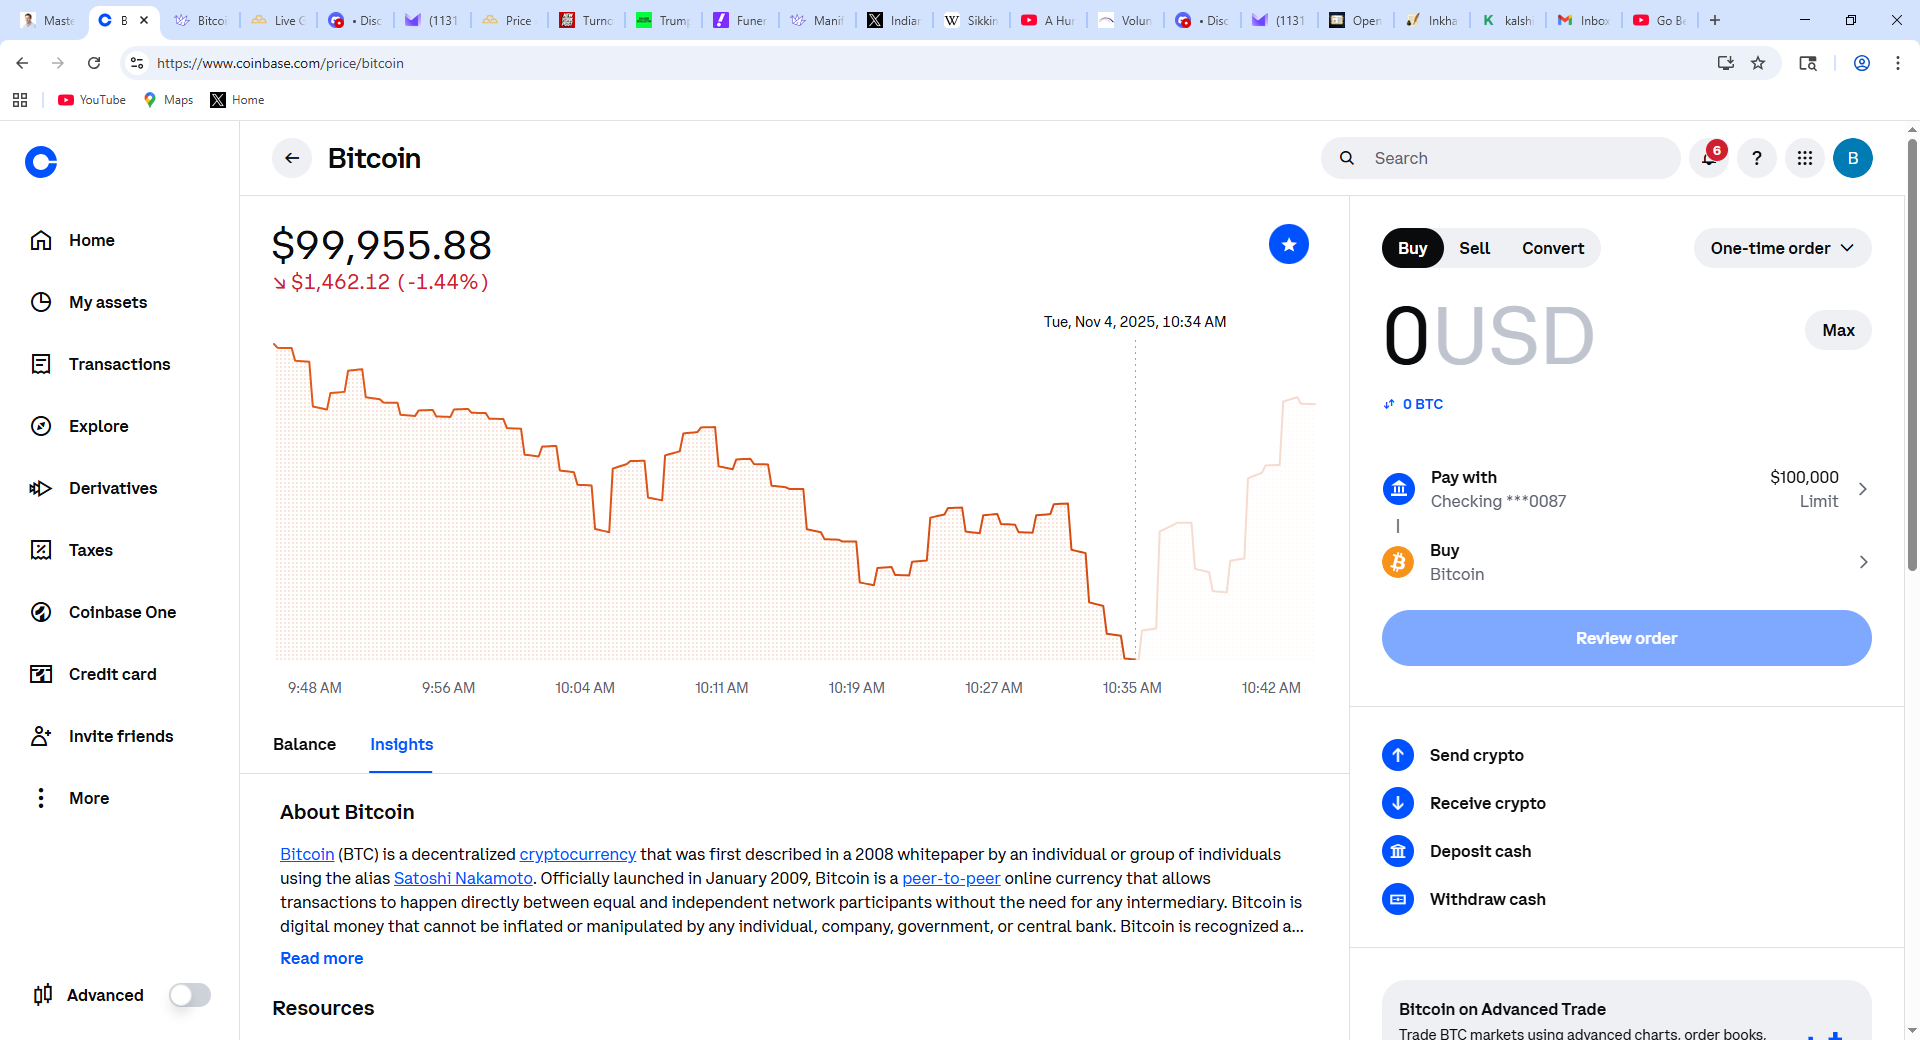
Task: Switch to the Balance tab
Action: click(304, 744)
